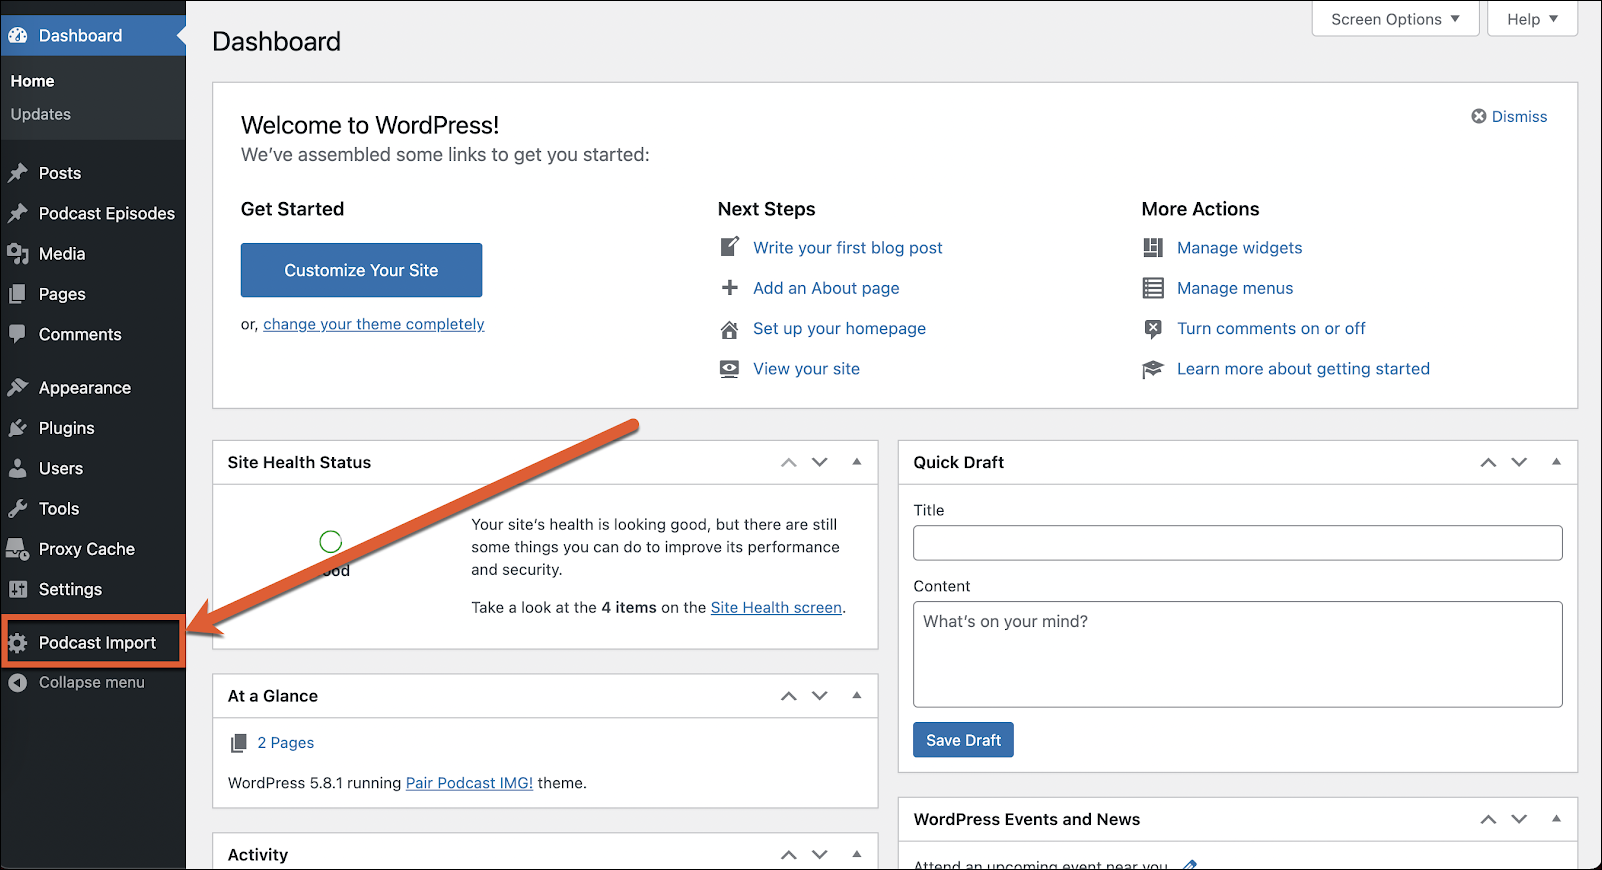Toggle the Quick Draft panel triangle
This screenshot has height=870, width=1602.
click(x=1556, y=462)
